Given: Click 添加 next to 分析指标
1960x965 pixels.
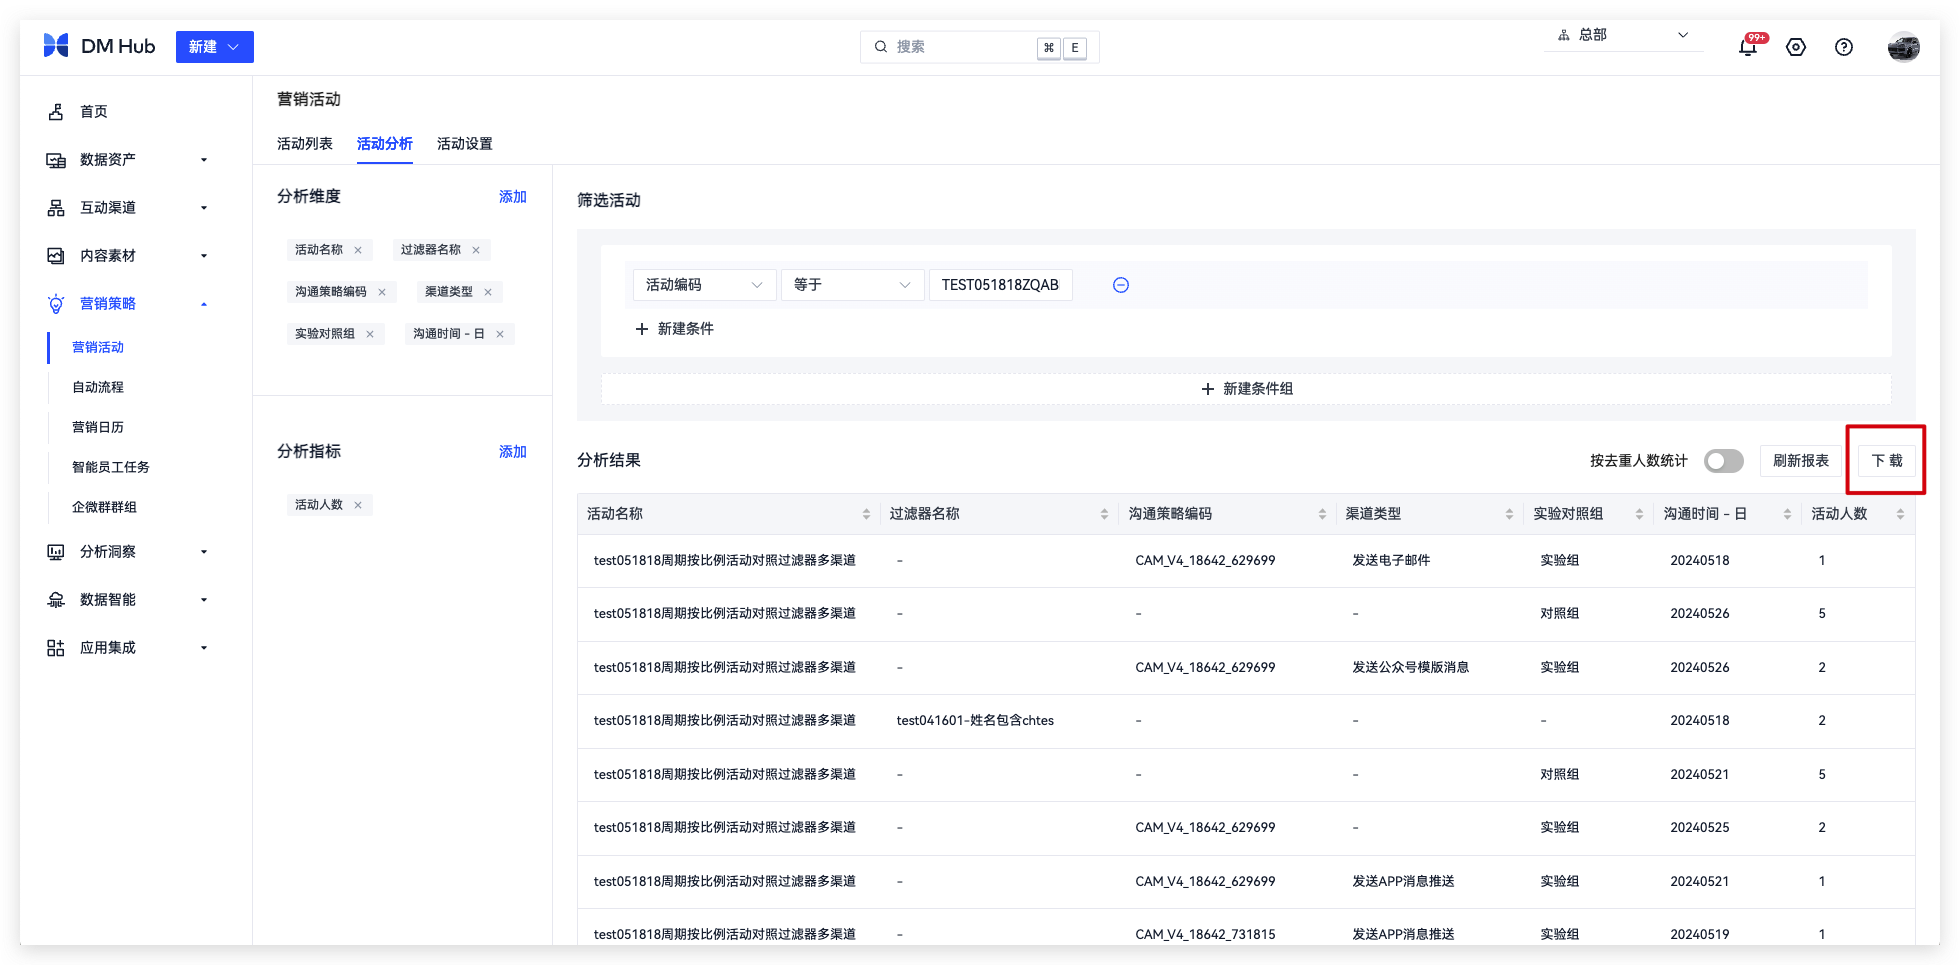Looking at the screenshot, I should (513, 452).
